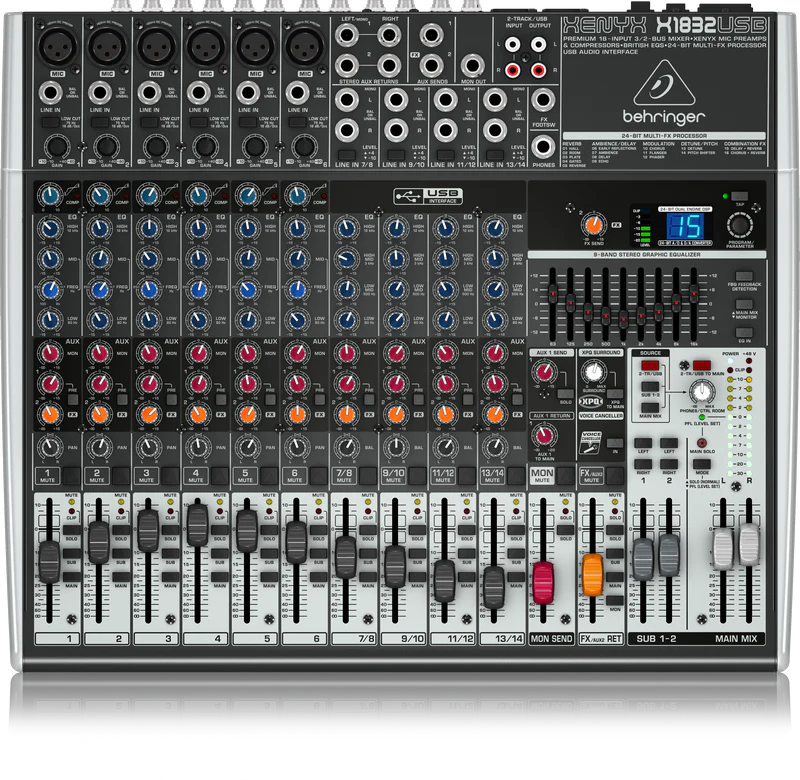Click the USB Interface logo
This screenshot has width=800, height=780.
point(428,196)
